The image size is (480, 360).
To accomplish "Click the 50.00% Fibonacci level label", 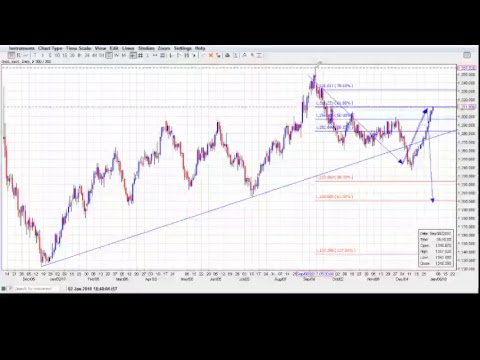I will [x=334, y=115].
